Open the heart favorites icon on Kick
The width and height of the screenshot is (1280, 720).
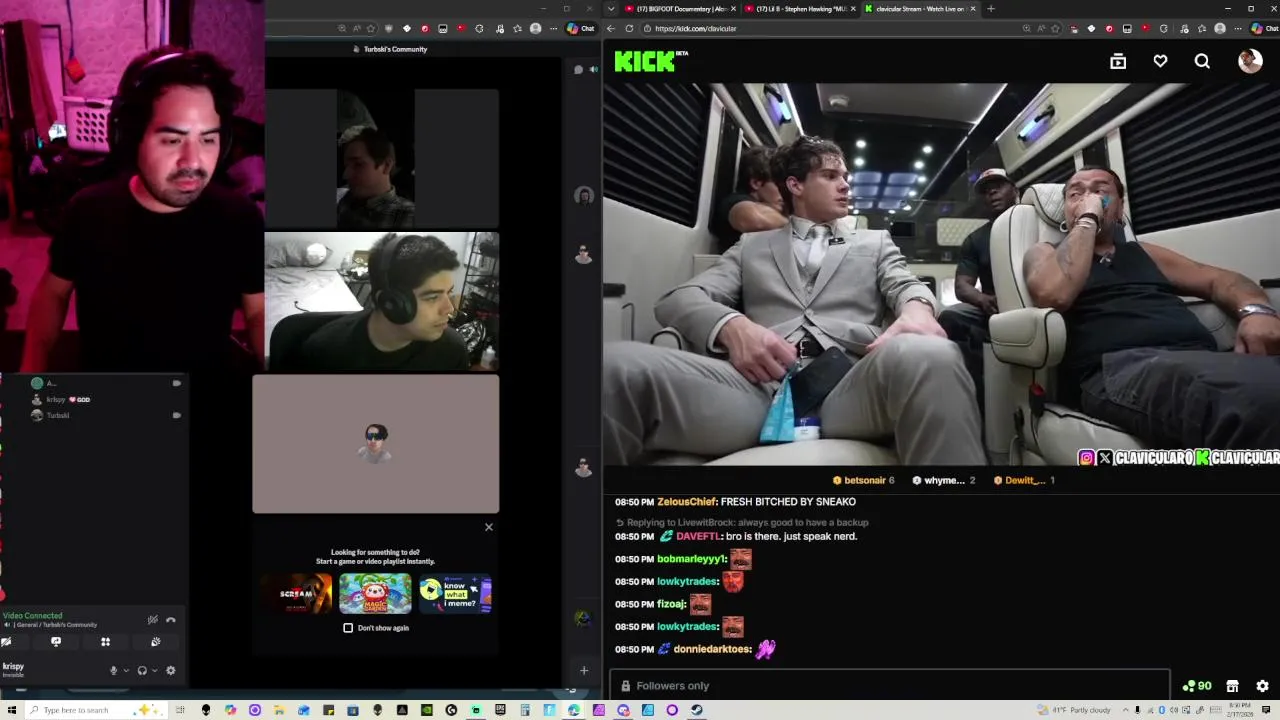[1160, 62]
